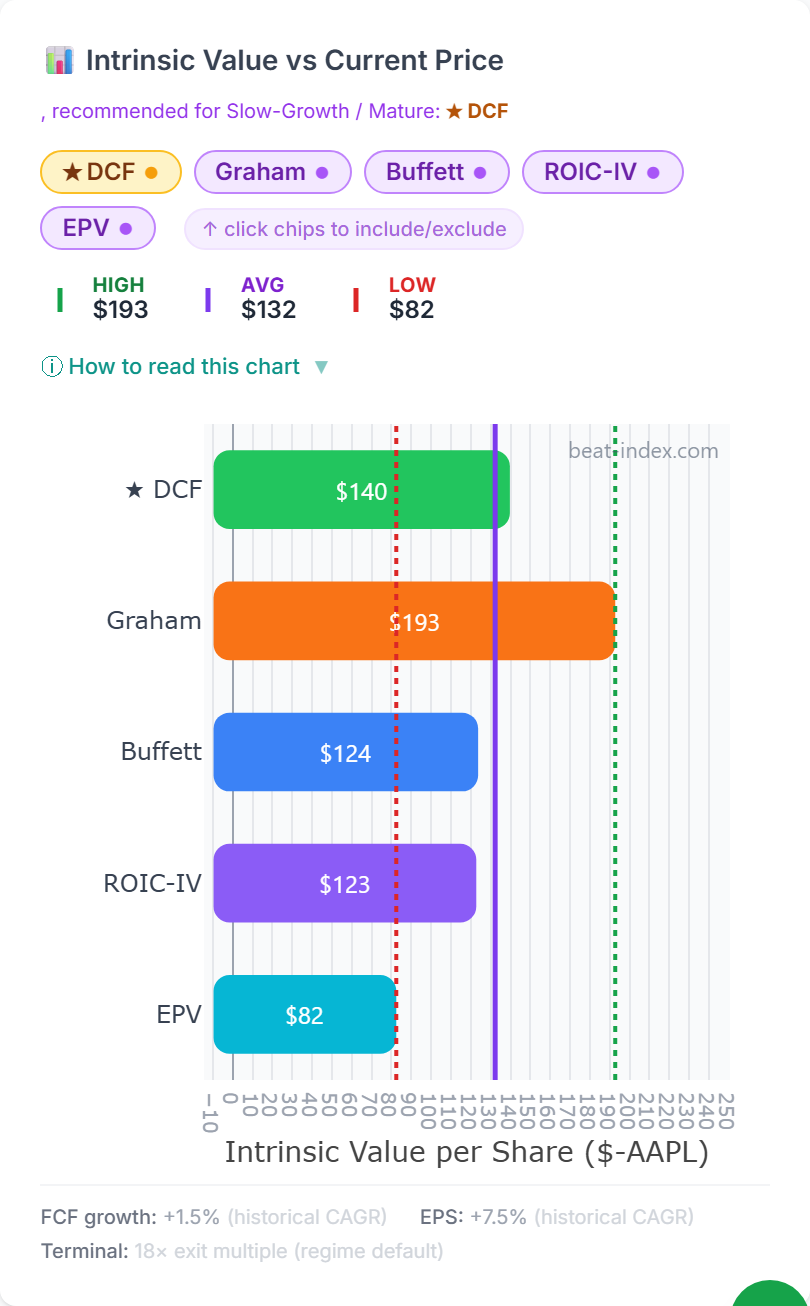Click the recommended DCF label in subtitle
810x1306 pixels.
pyautogui.click(x=477, y=111)
